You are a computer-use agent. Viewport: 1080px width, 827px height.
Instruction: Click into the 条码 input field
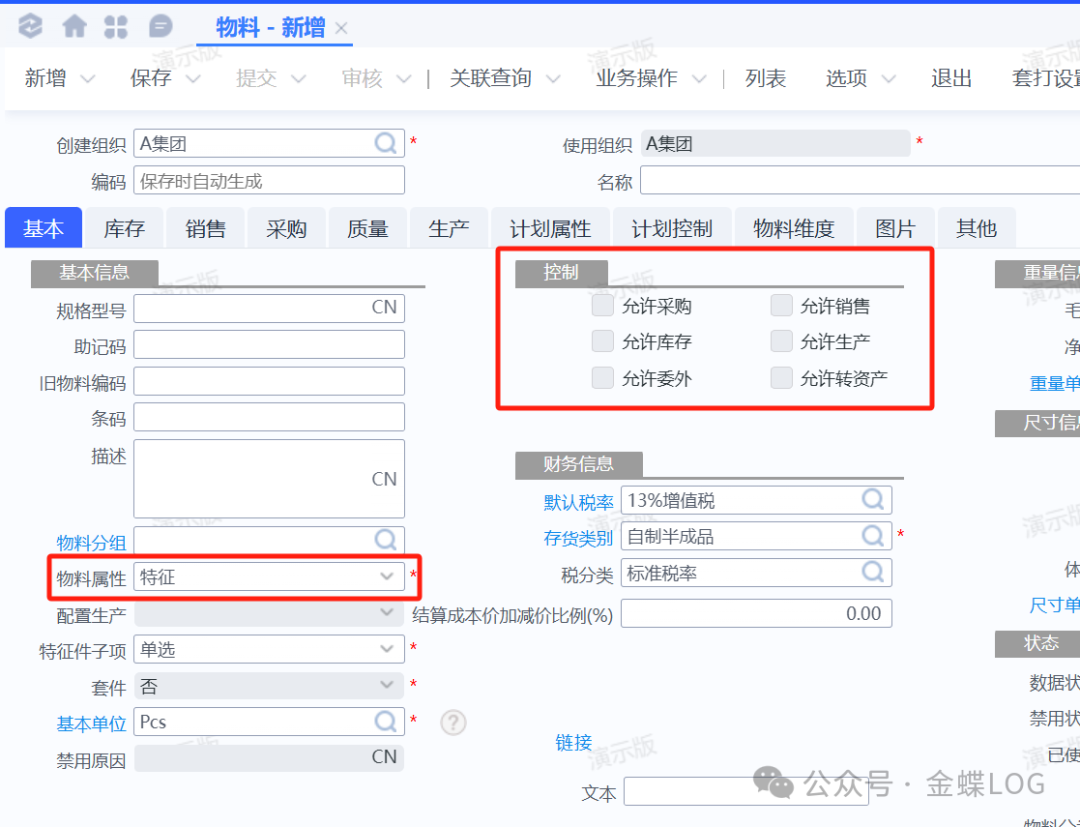269,417
